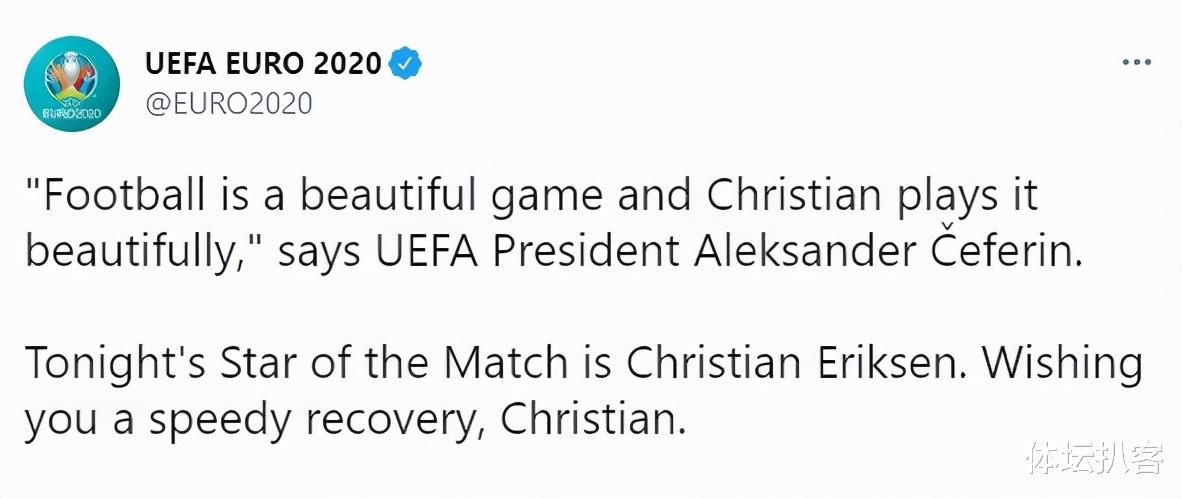Click the word "Christian" in the first line

click(x=794, y=196)
